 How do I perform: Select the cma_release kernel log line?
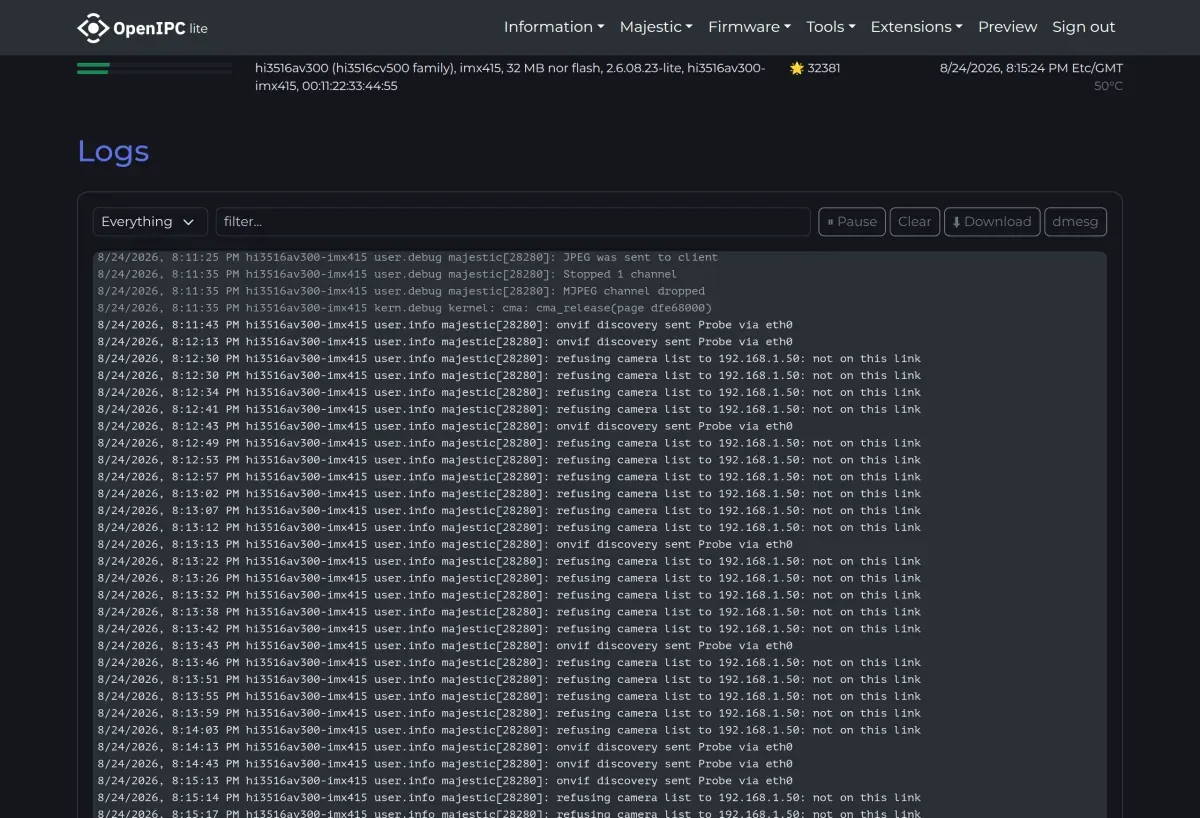(404, 308)
